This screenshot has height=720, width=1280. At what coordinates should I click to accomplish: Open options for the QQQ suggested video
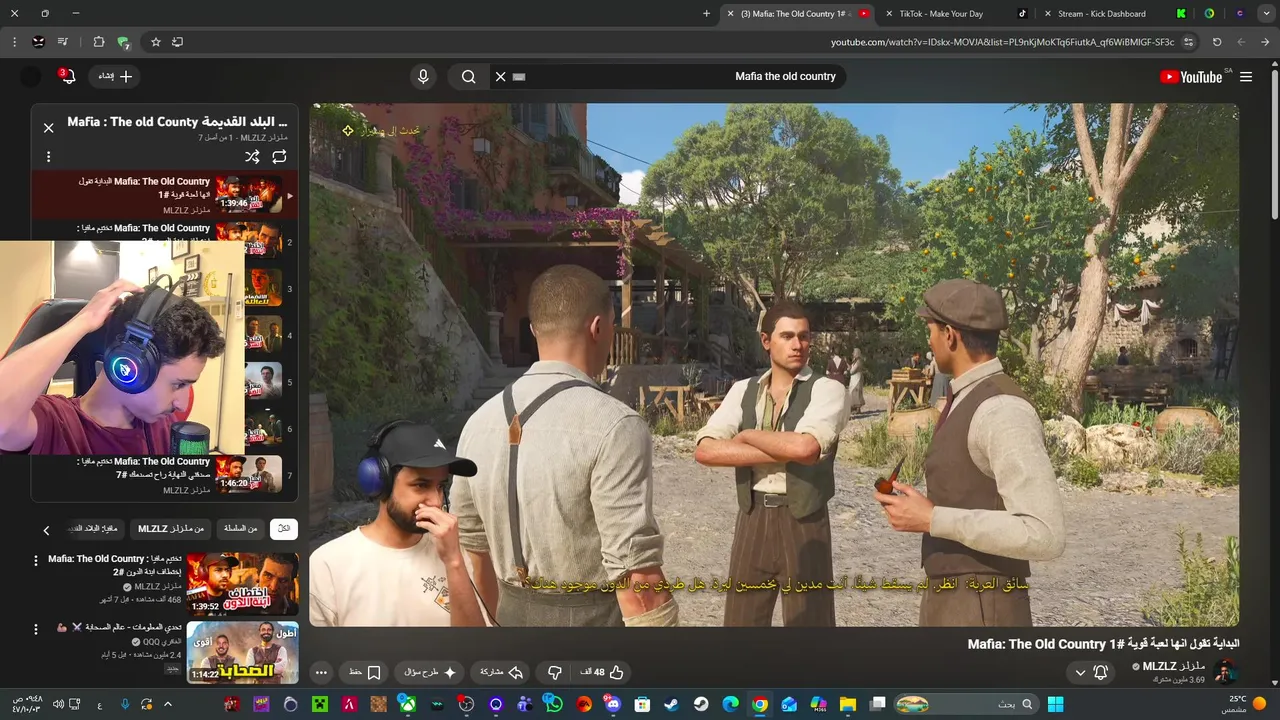point(36,629)
